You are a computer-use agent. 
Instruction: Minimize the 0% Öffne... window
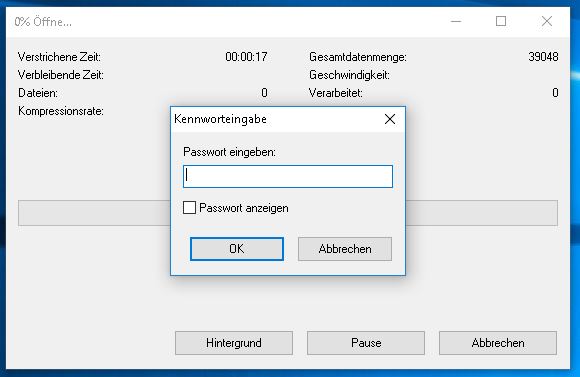point(456,21)
